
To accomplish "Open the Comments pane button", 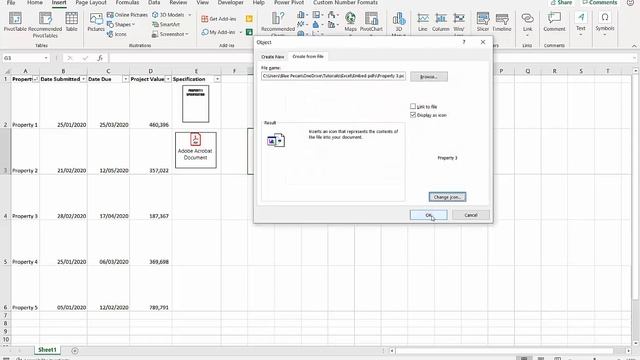I will click(600, 3).
